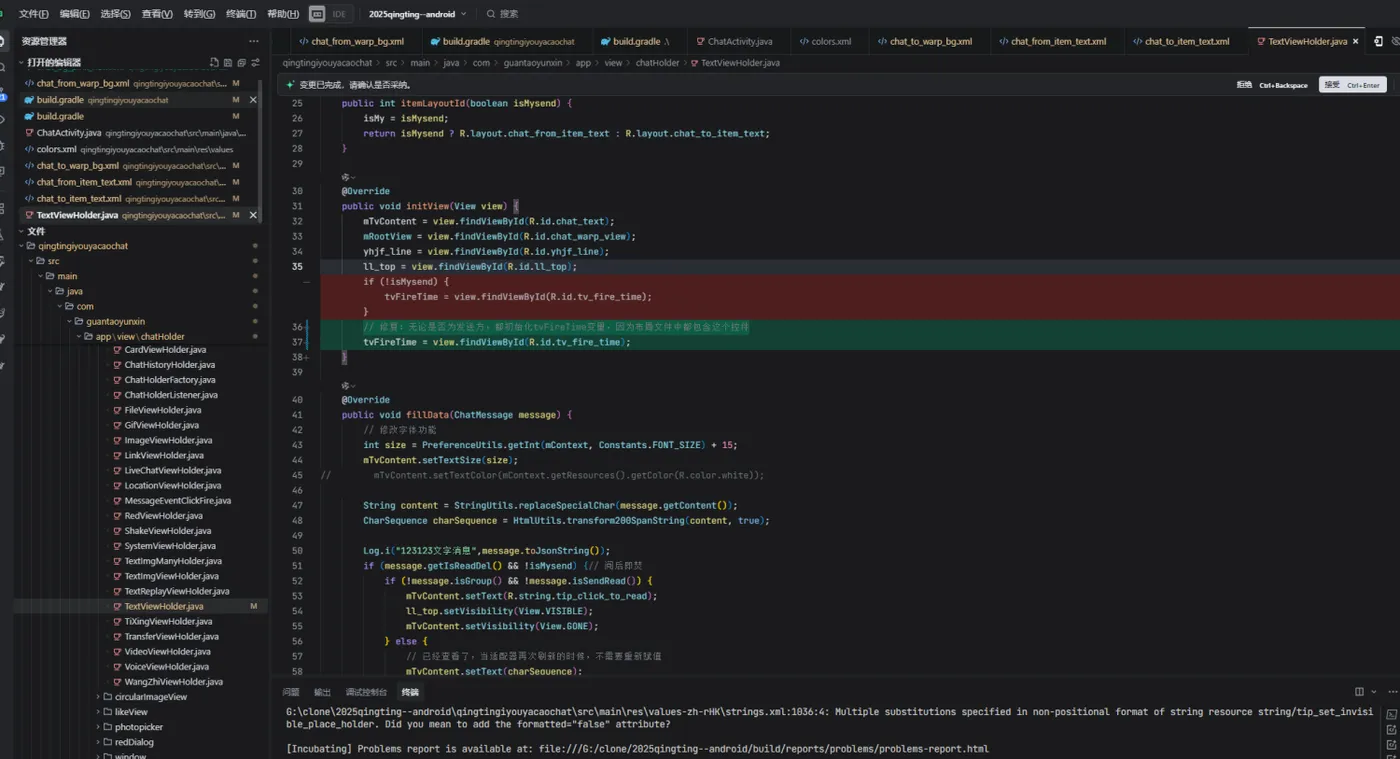Switch to the 问题 panel tab
The image size is (1400, 759).
(x=291, y=692)
